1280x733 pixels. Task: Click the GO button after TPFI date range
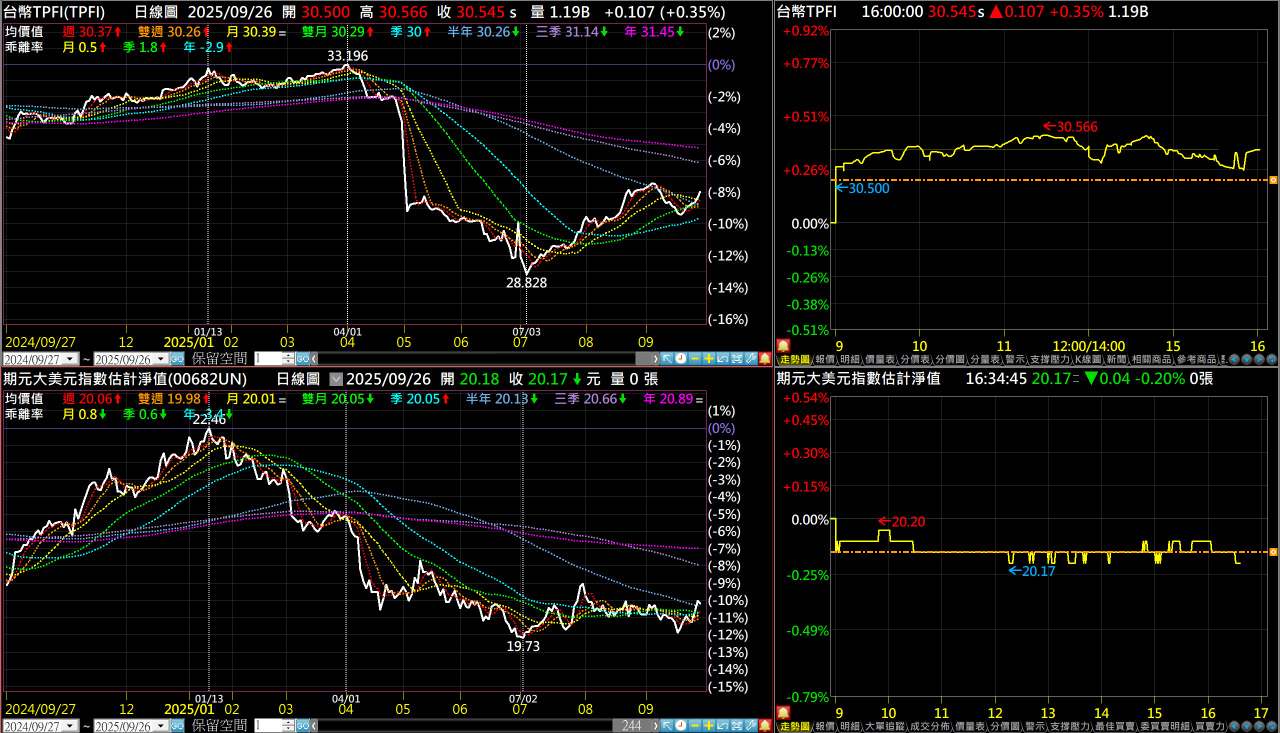click(177, 359)
